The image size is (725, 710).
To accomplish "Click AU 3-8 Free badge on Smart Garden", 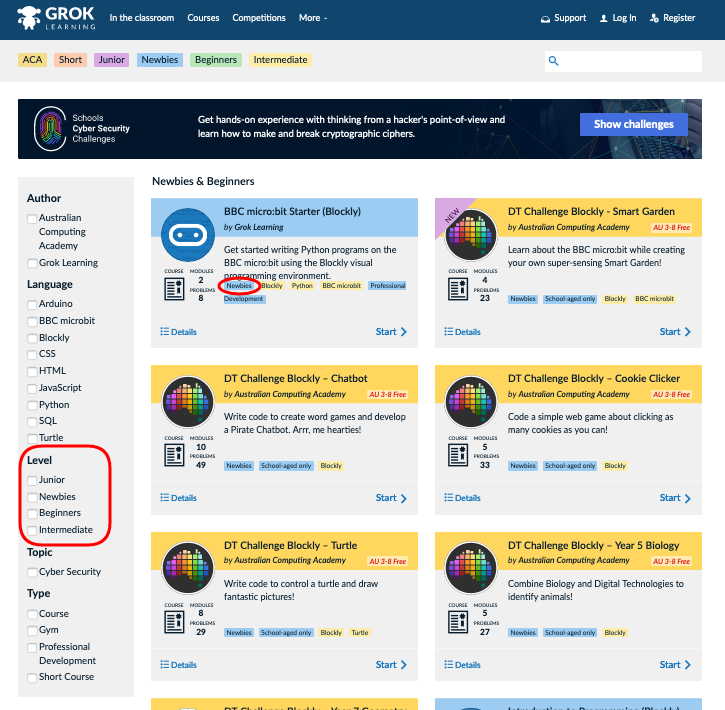I will tap(671, 227).
